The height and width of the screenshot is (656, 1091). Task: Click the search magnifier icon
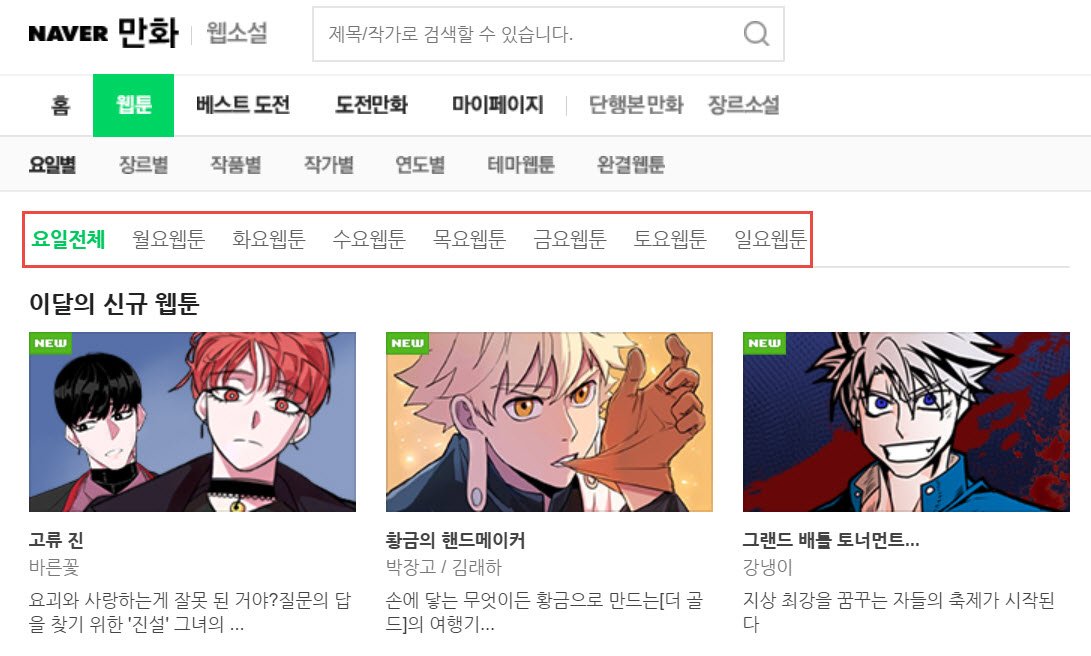756,33
